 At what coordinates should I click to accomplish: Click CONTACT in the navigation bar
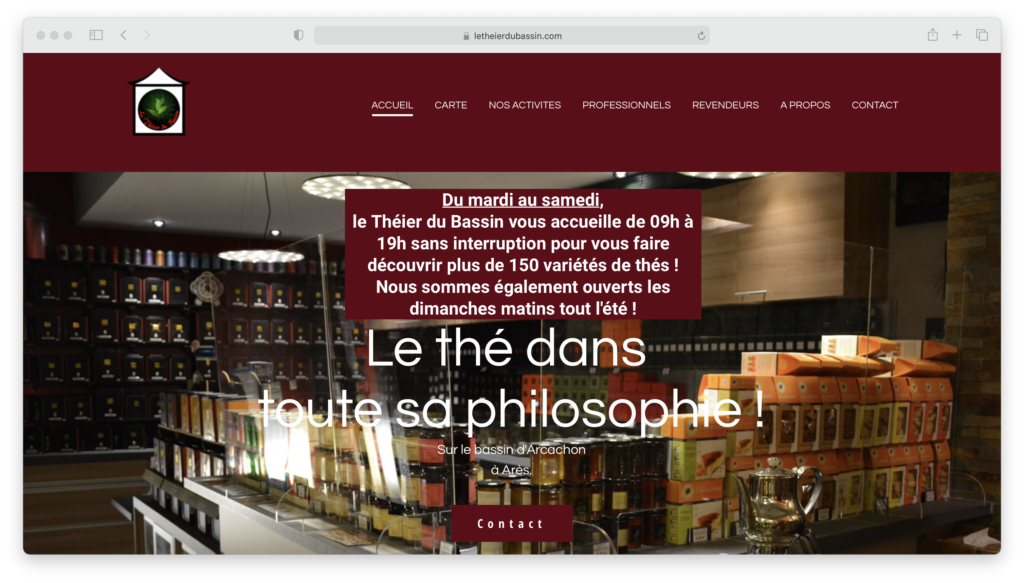click(874, 105)
